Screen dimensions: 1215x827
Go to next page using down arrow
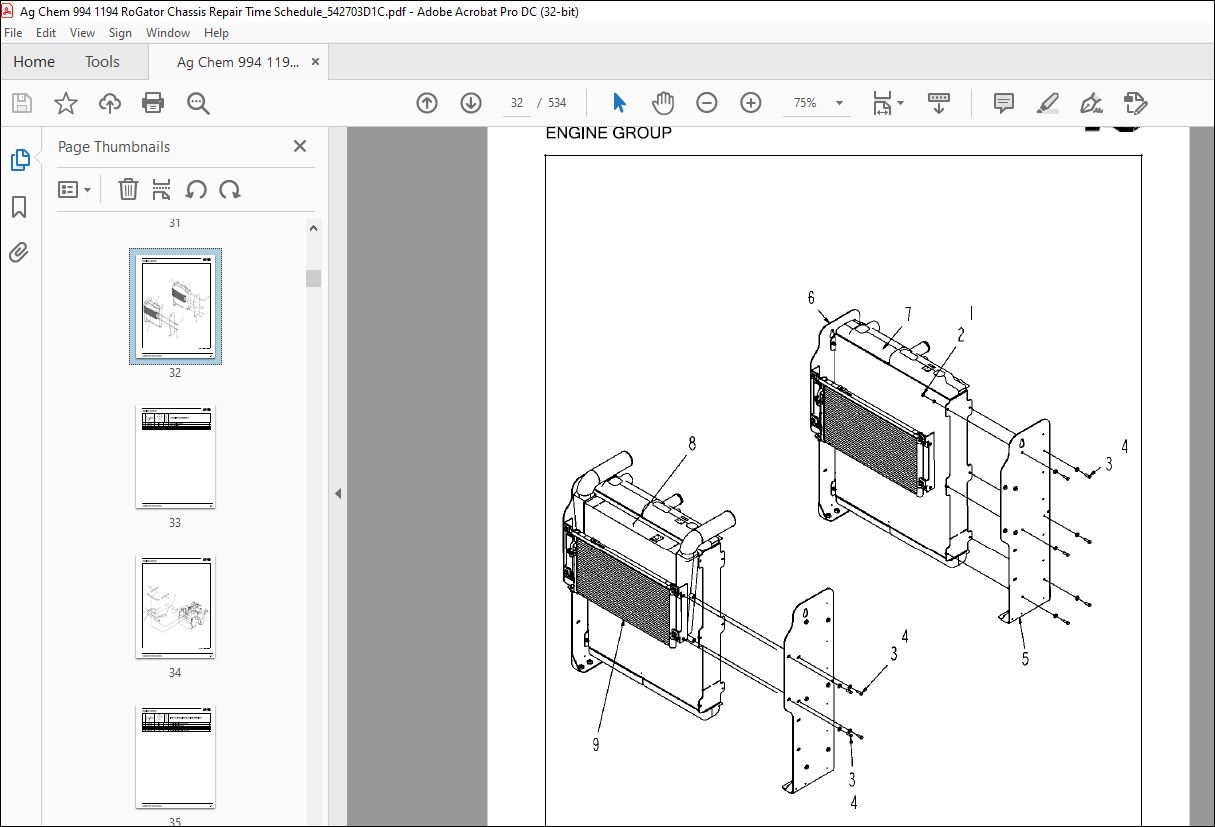click(471, 103)
